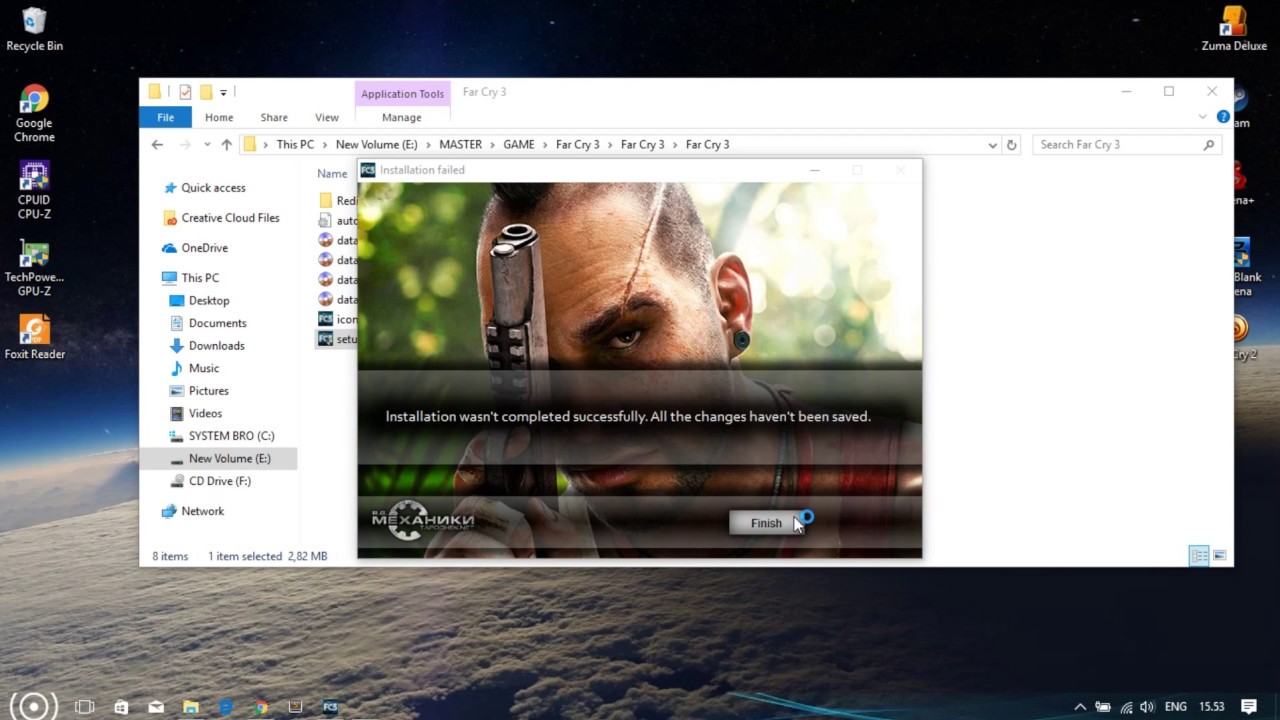The image size is (1280, 720).
Task: Expand the ribbon with the chevron
Action: 1203,117
